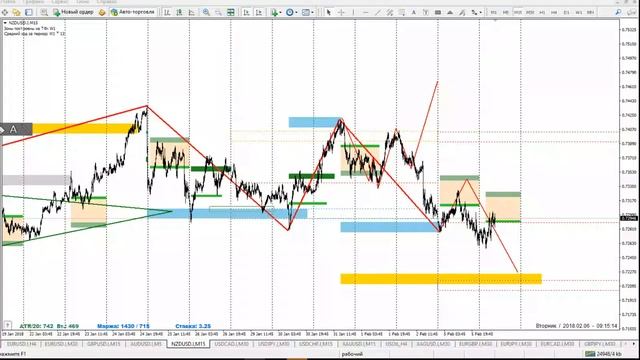Switch timeframe to W1
The image size is (640, 360).
579,12
